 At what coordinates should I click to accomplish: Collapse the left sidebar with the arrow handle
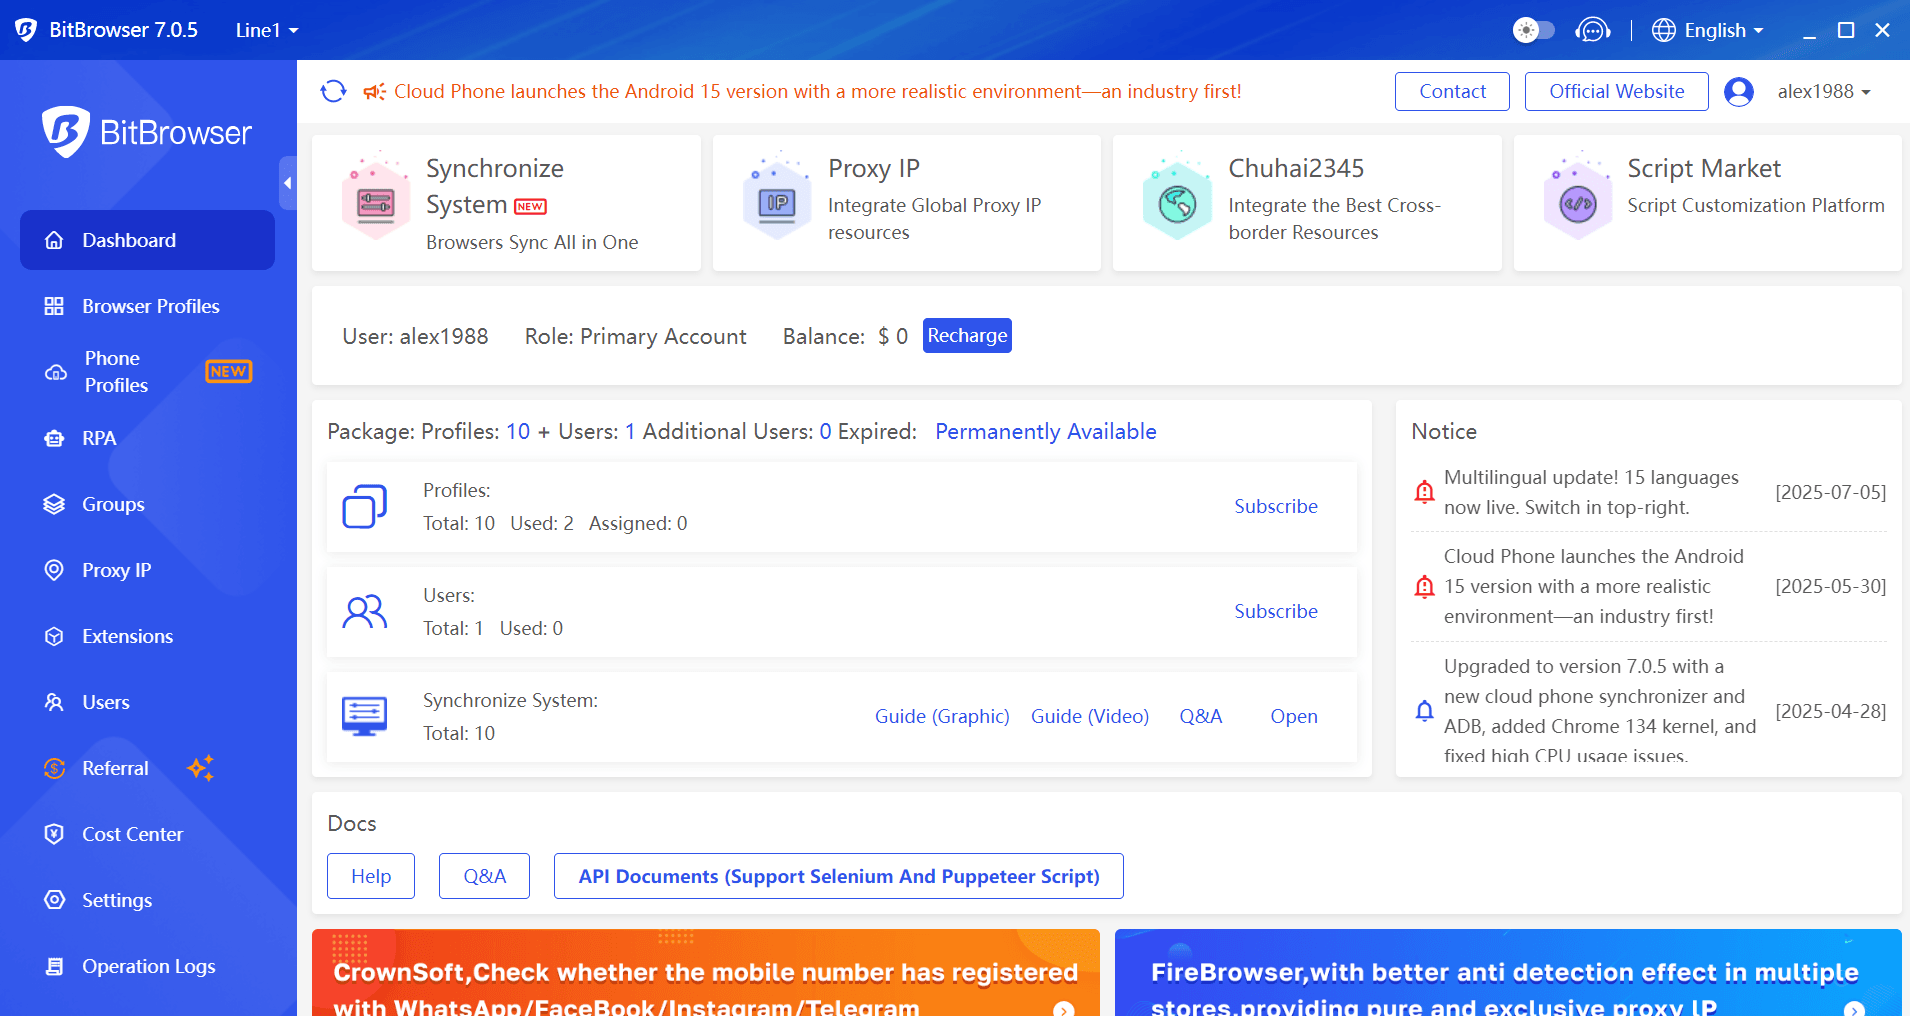[x=288, y=183]
